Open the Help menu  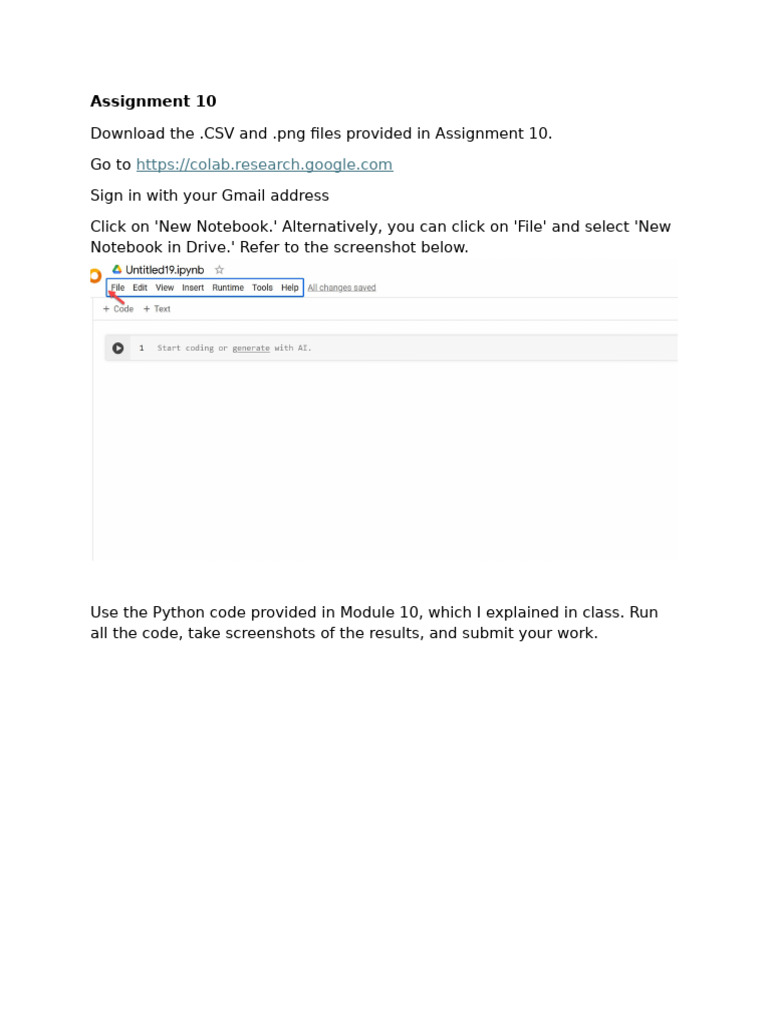[x=290, y=287]
